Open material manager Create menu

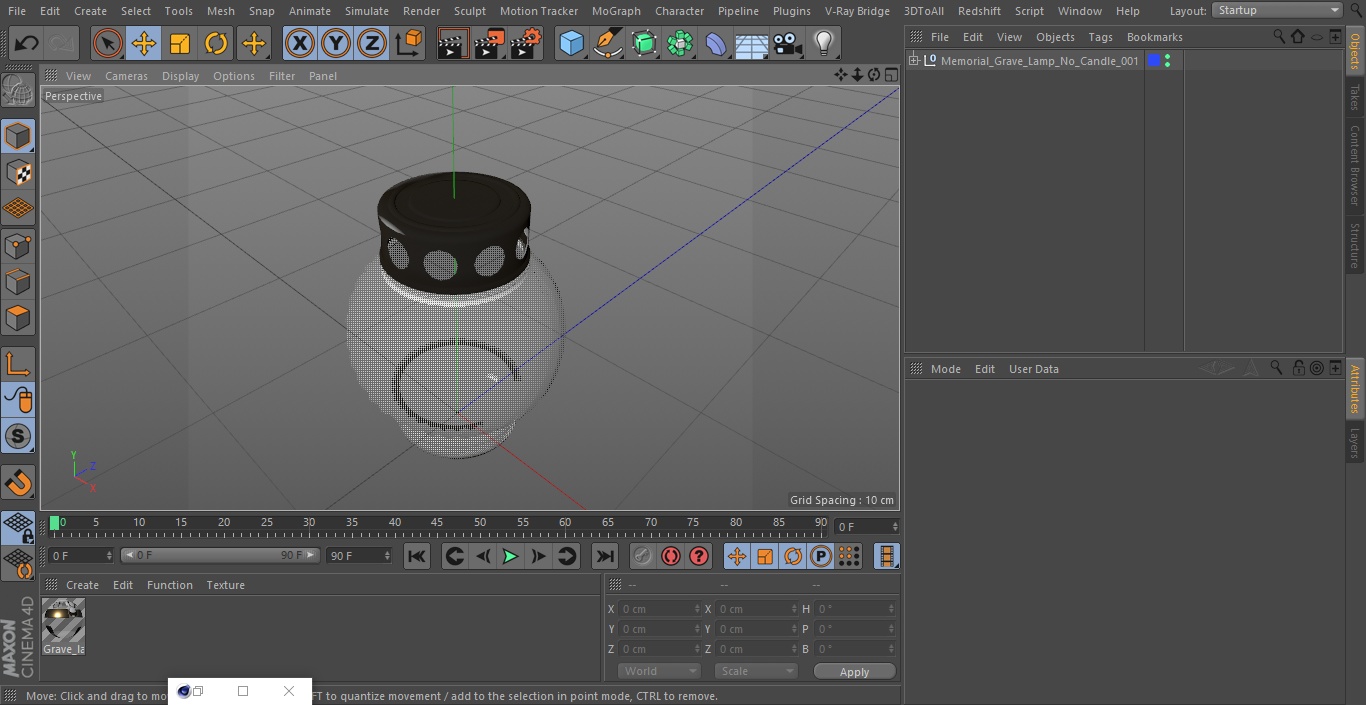point(82,585)
